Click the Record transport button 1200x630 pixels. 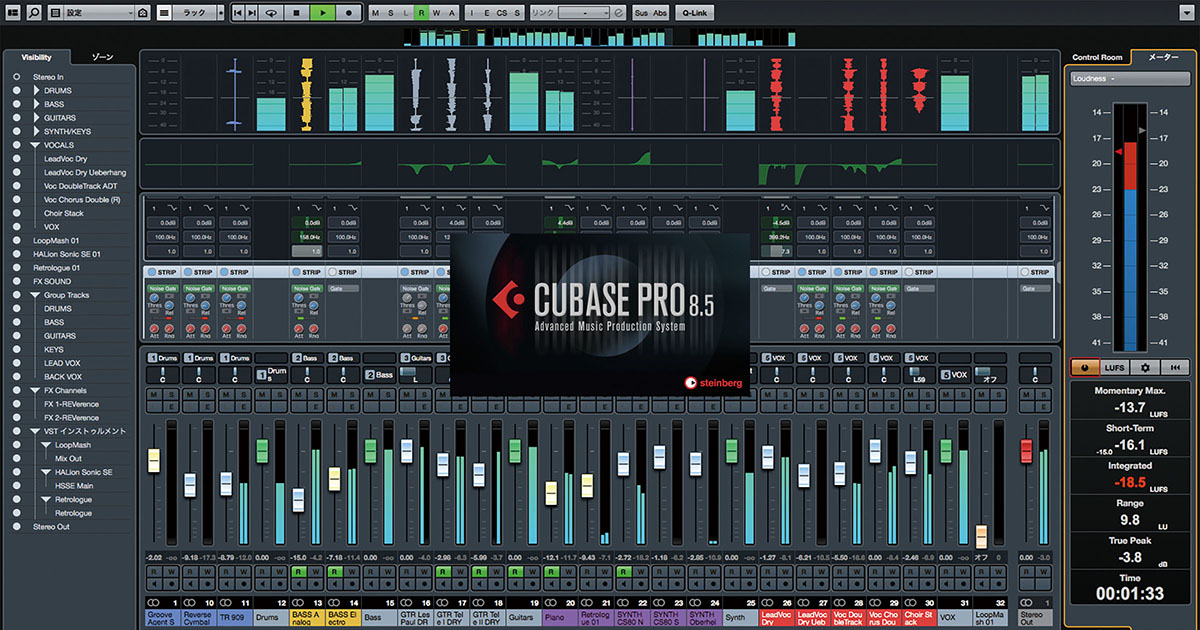coord(348,12)
